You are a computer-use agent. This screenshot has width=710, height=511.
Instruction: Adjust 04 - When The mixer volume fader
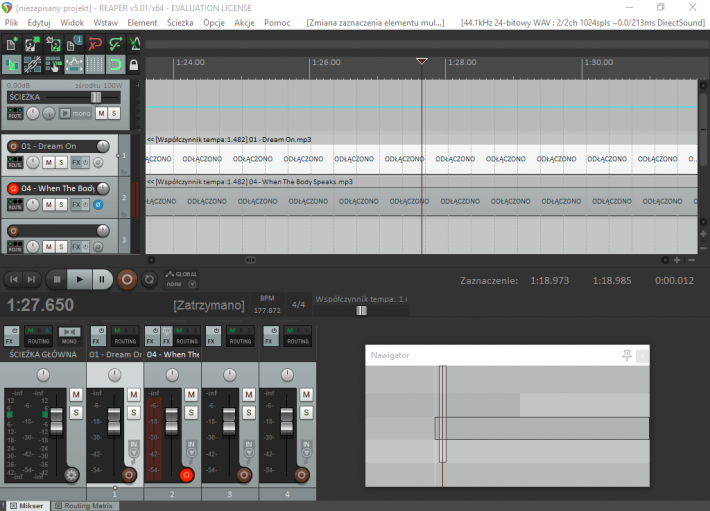pos(172,421)
